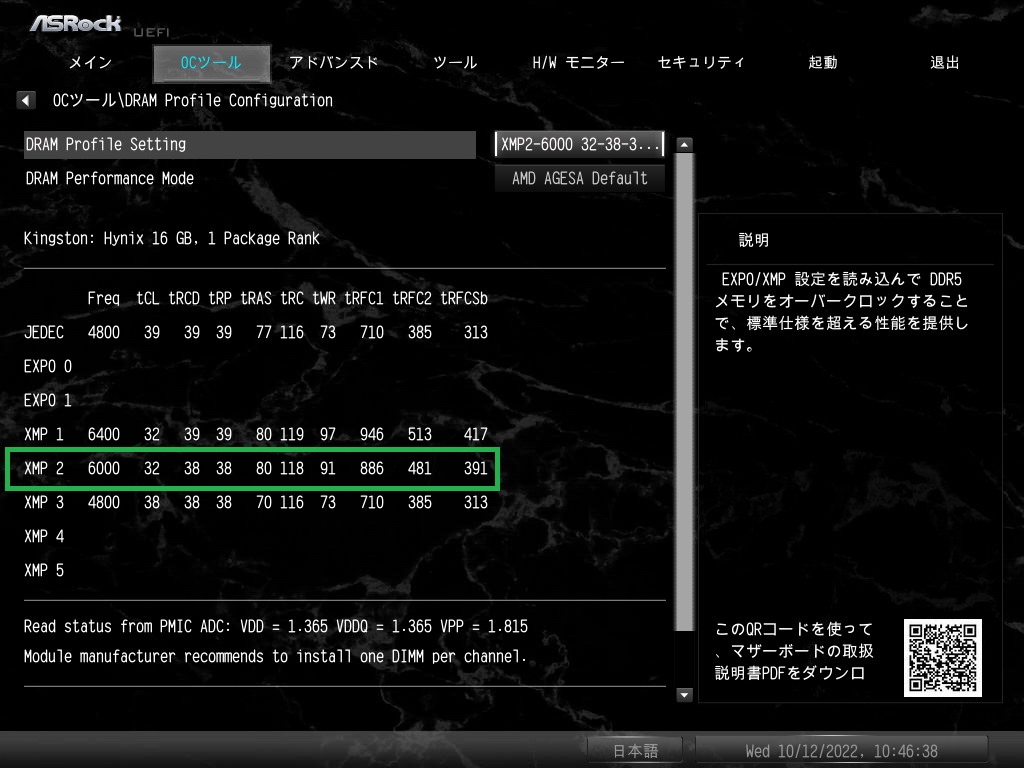The image size is (1024, 768).
Task: Click the Freq column header
Action: (104, 298)
